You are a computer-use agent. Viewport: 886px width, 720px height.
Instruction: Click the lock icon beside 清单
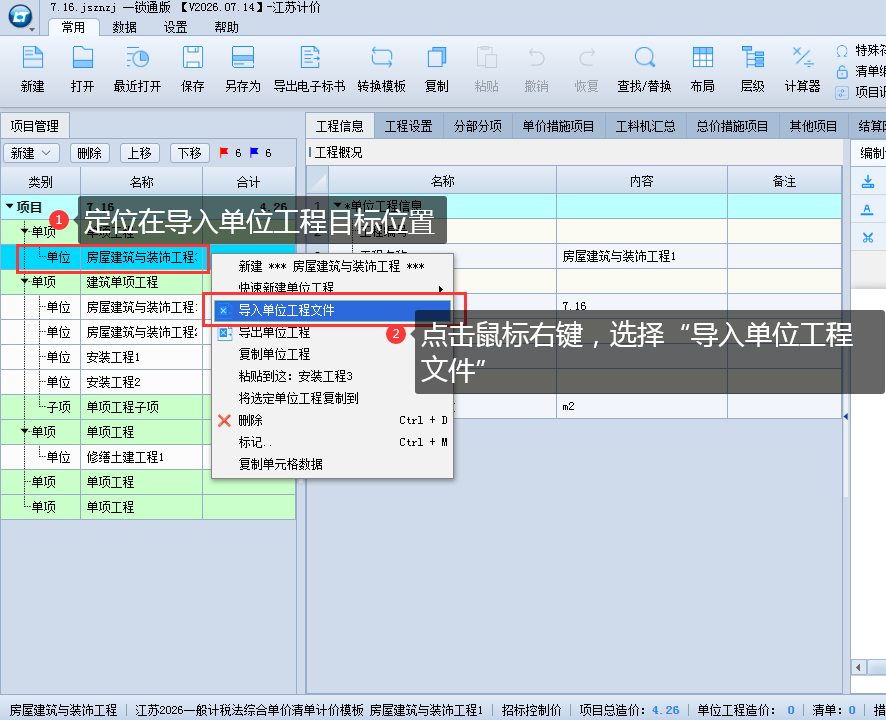842,72
